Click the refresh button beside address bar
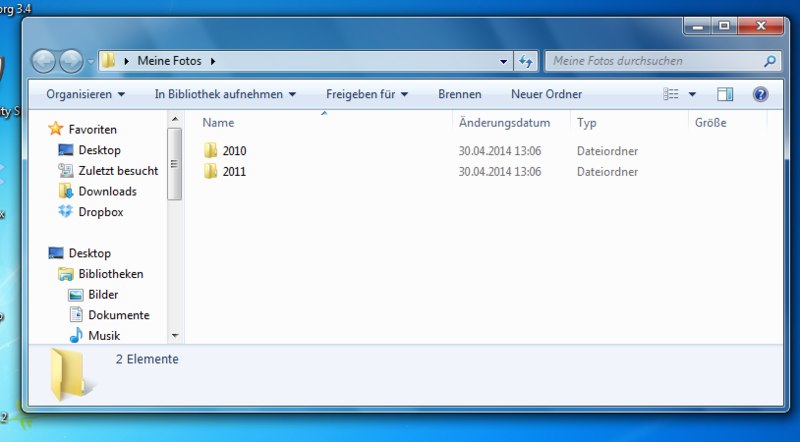The width and height of the screenshot is (800, 442). pyautogui.click(x=526, y=61)
